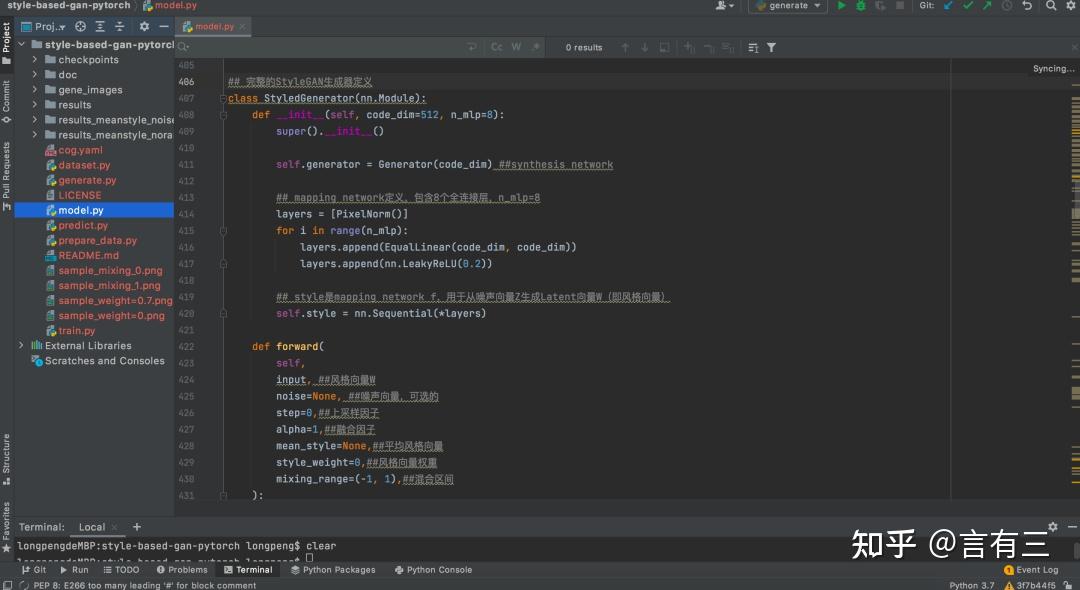Start debugging with the Debug icon
This screenshot has height=590, width=1080.
860,6
